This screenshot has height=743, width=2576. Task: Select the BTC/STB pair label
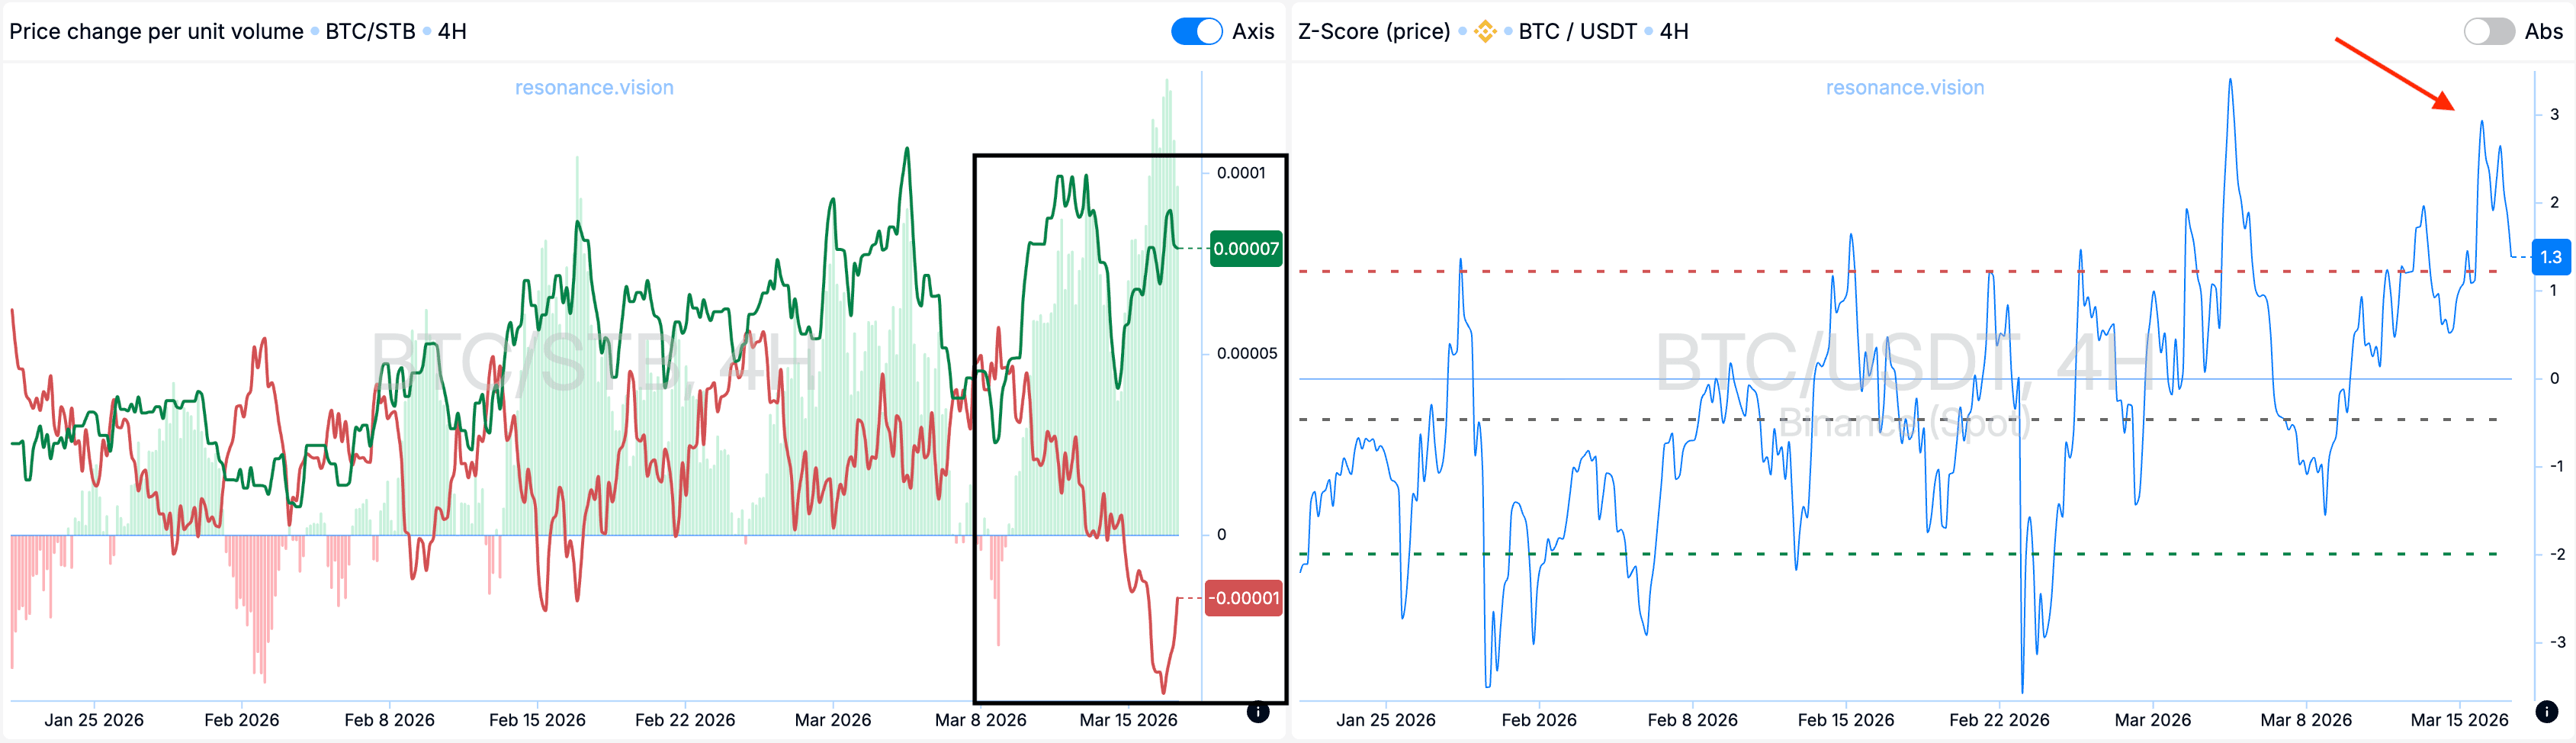point(370,32)
